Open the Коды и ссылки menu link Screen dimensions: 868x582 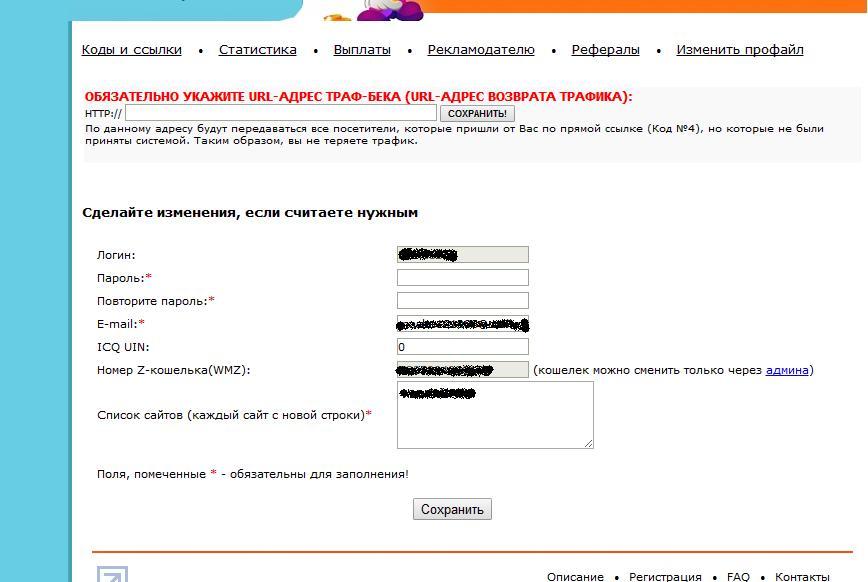[x=132, y=50]
